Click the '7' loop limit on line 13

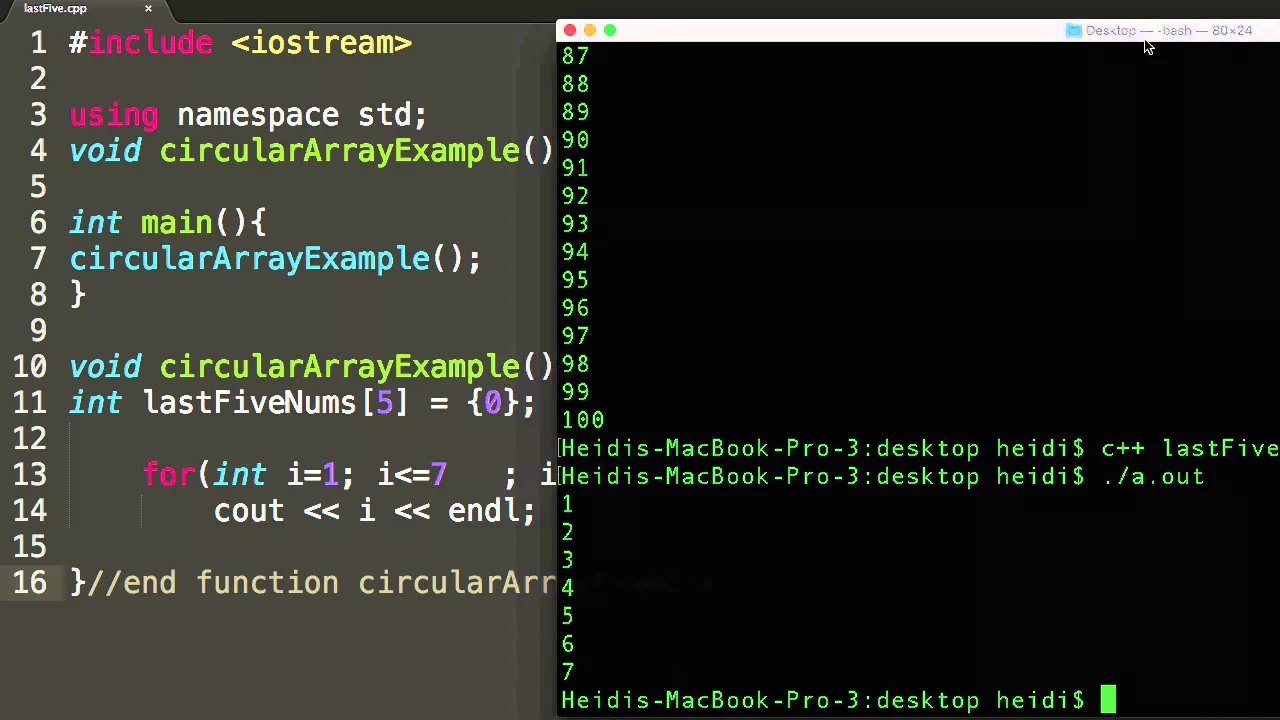click(x=439, y=475)
